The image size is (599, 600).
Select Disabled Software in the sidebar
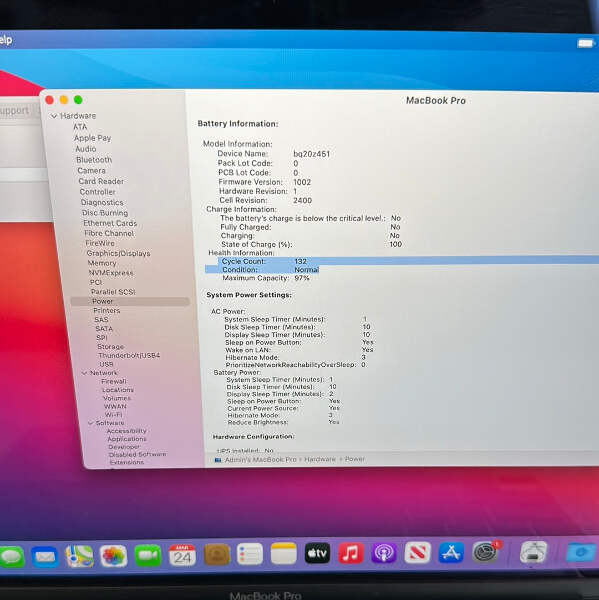(137, 455)
